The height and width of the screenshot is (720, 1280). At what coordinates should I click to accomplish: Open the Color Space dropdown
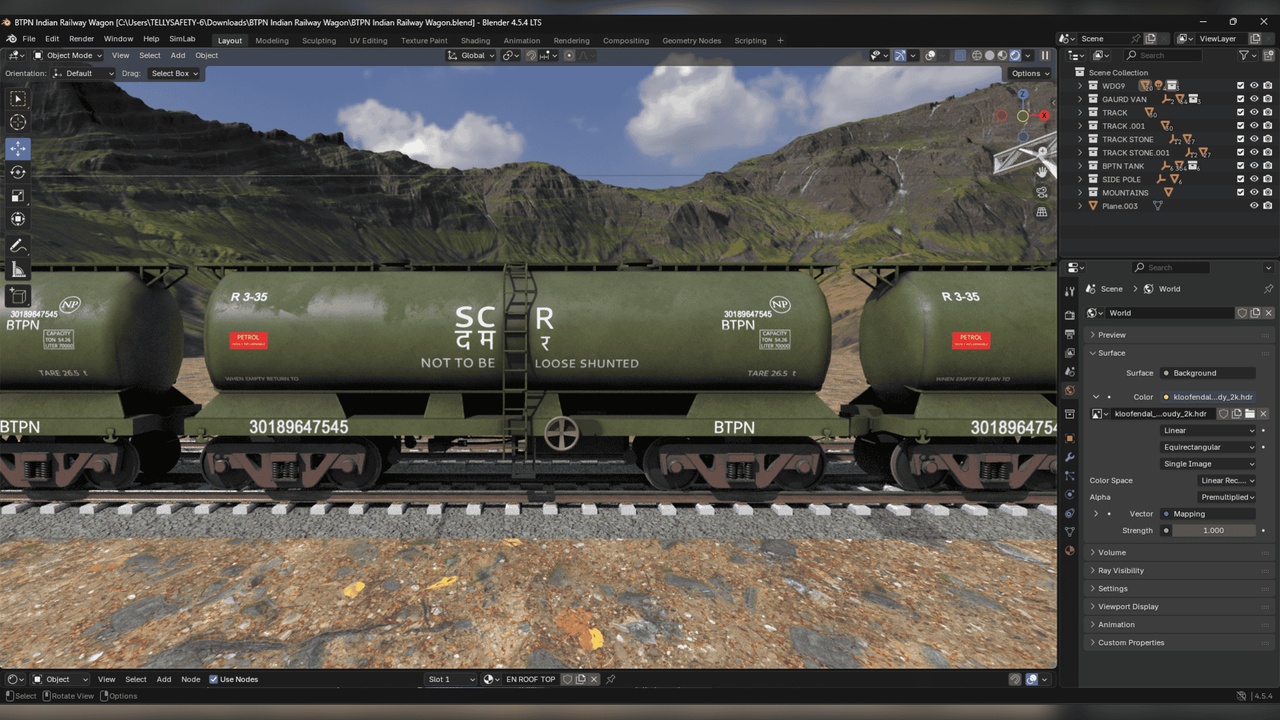(1226, 480)
